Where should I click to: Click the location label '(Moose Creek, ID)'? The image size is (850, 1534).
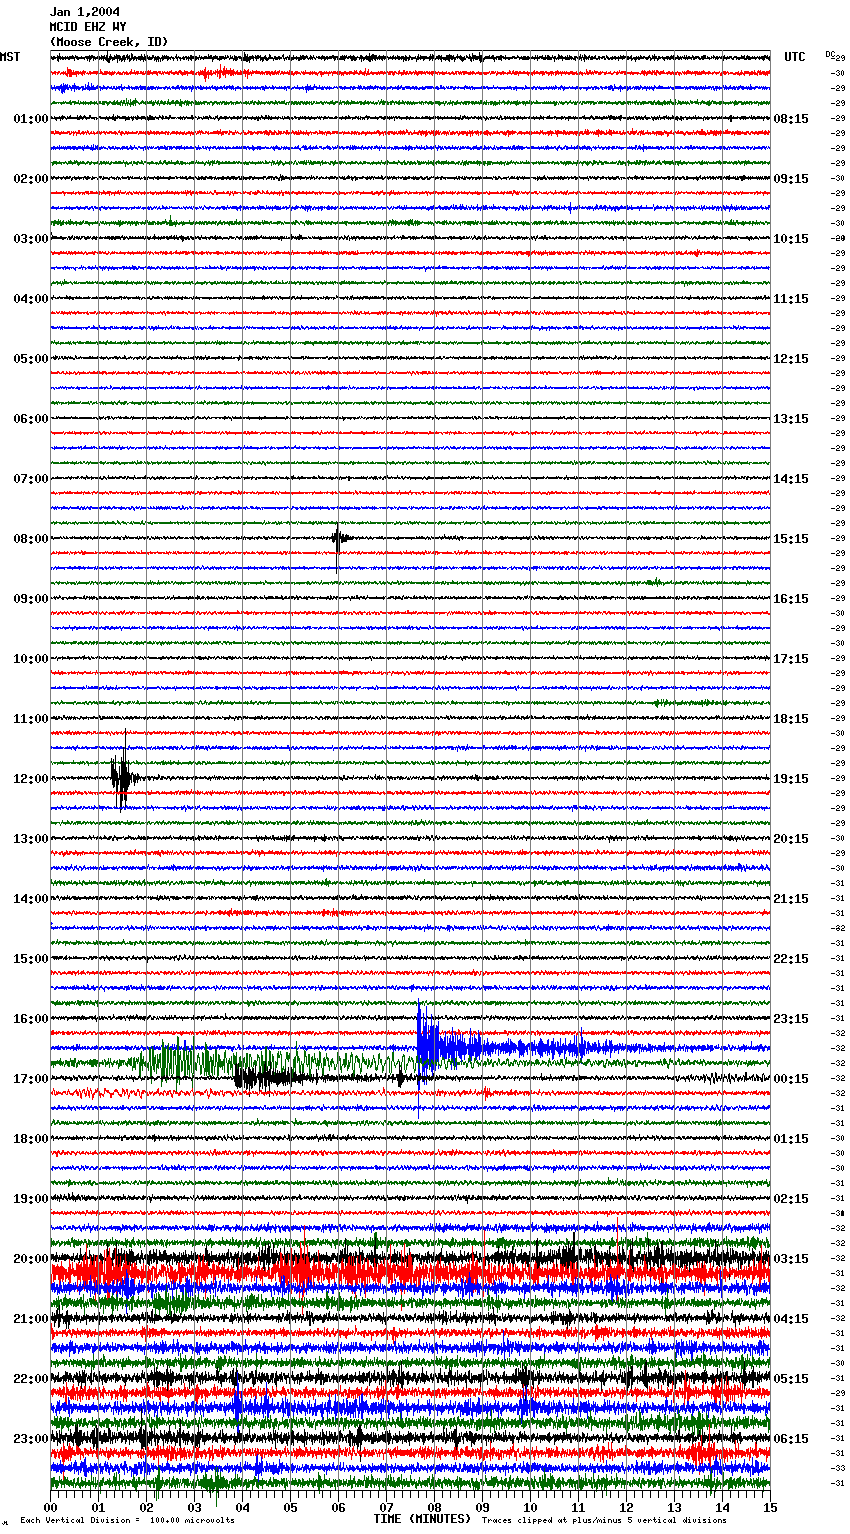pos(109,42)
